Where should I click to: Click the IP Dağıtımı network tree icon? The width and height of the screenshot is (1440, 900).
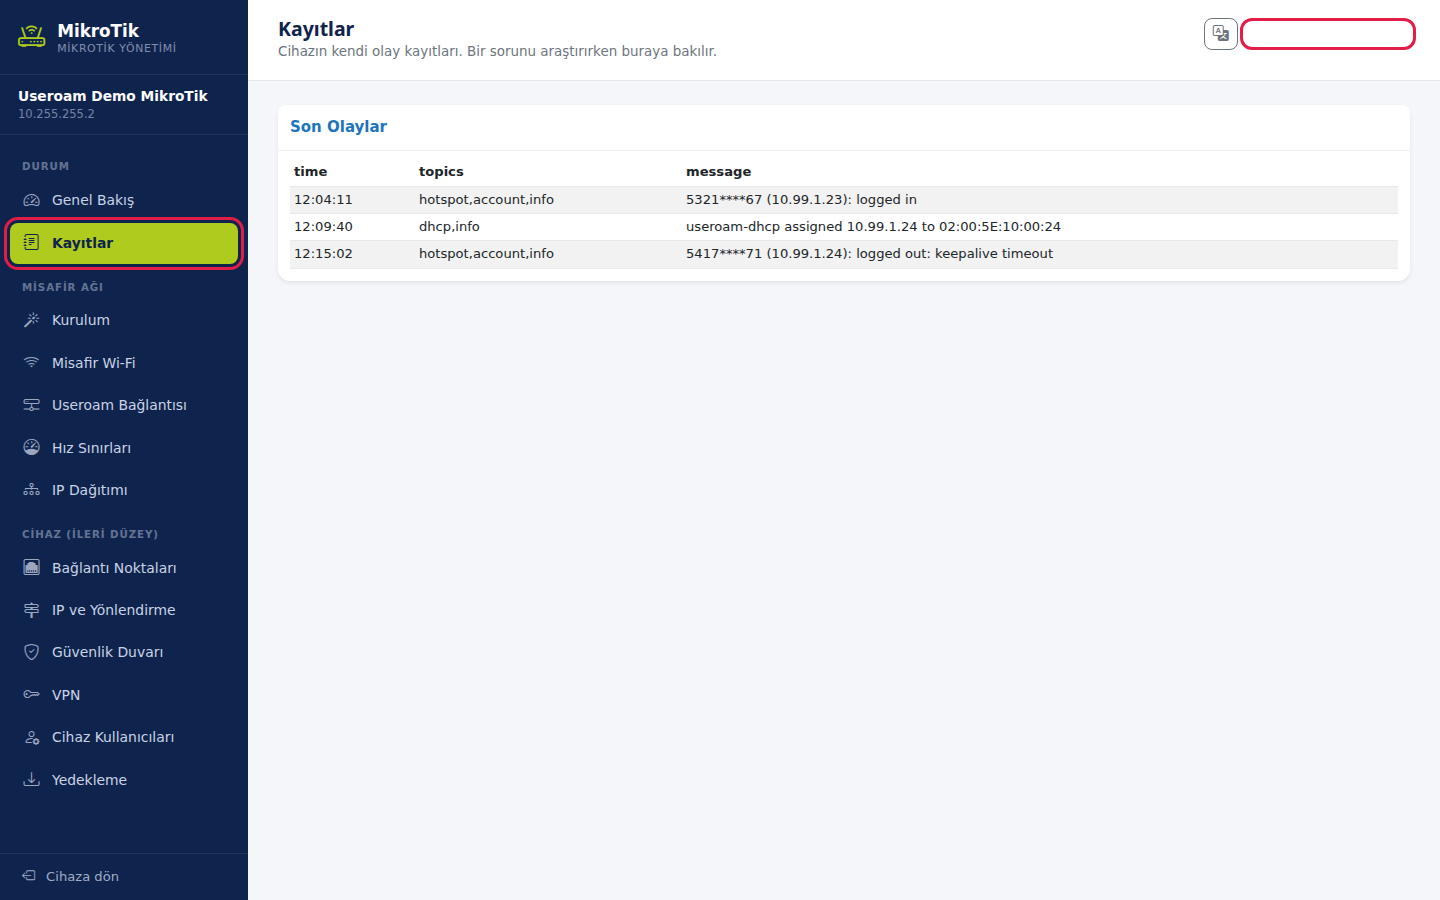[x=32, y=490]
